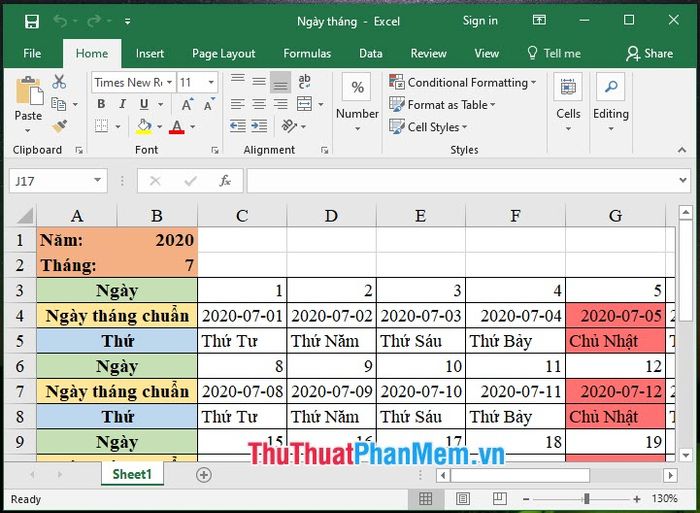This screenshot has width=700, height=513.
Task: Open font size dropdown showing 11
Action: 211,82
